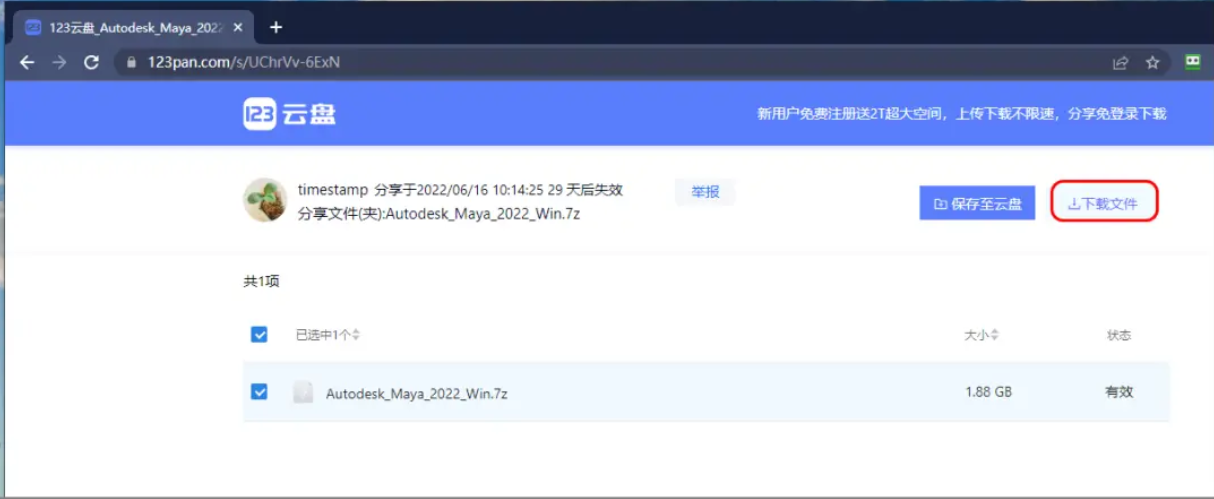Reload the page with refresh icon
Screen dimensions: 1214x499
[91, 62]
